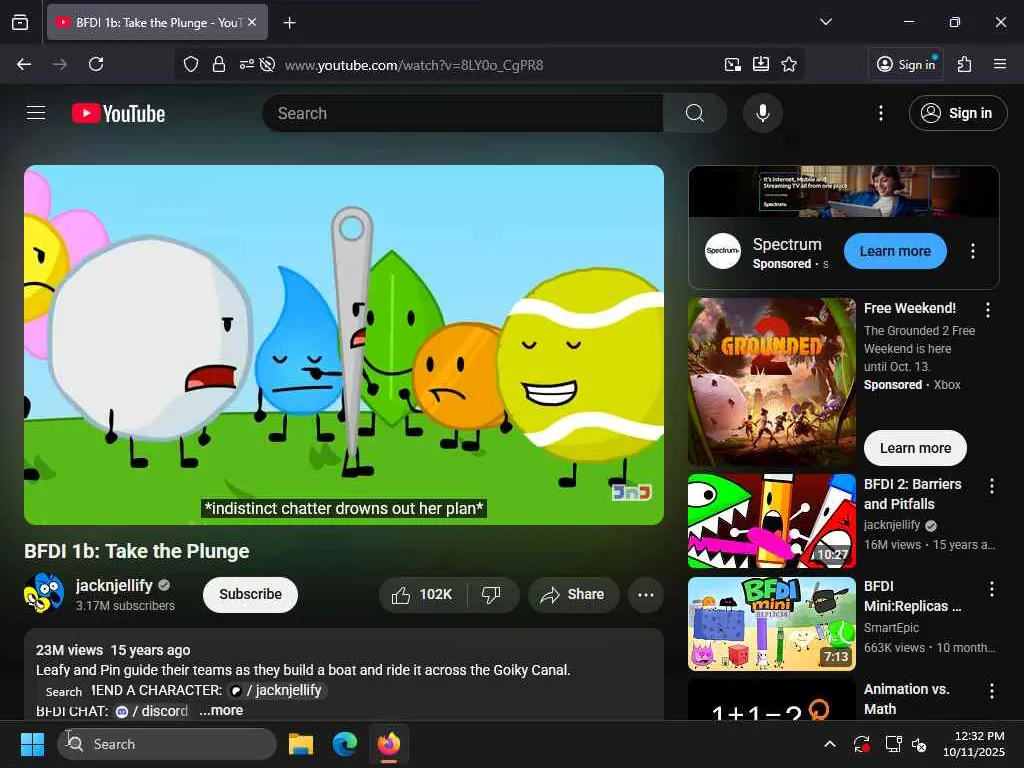The image size is (1024, 768).
Task: Open options for Animation vs. Math
Action: 991,691
